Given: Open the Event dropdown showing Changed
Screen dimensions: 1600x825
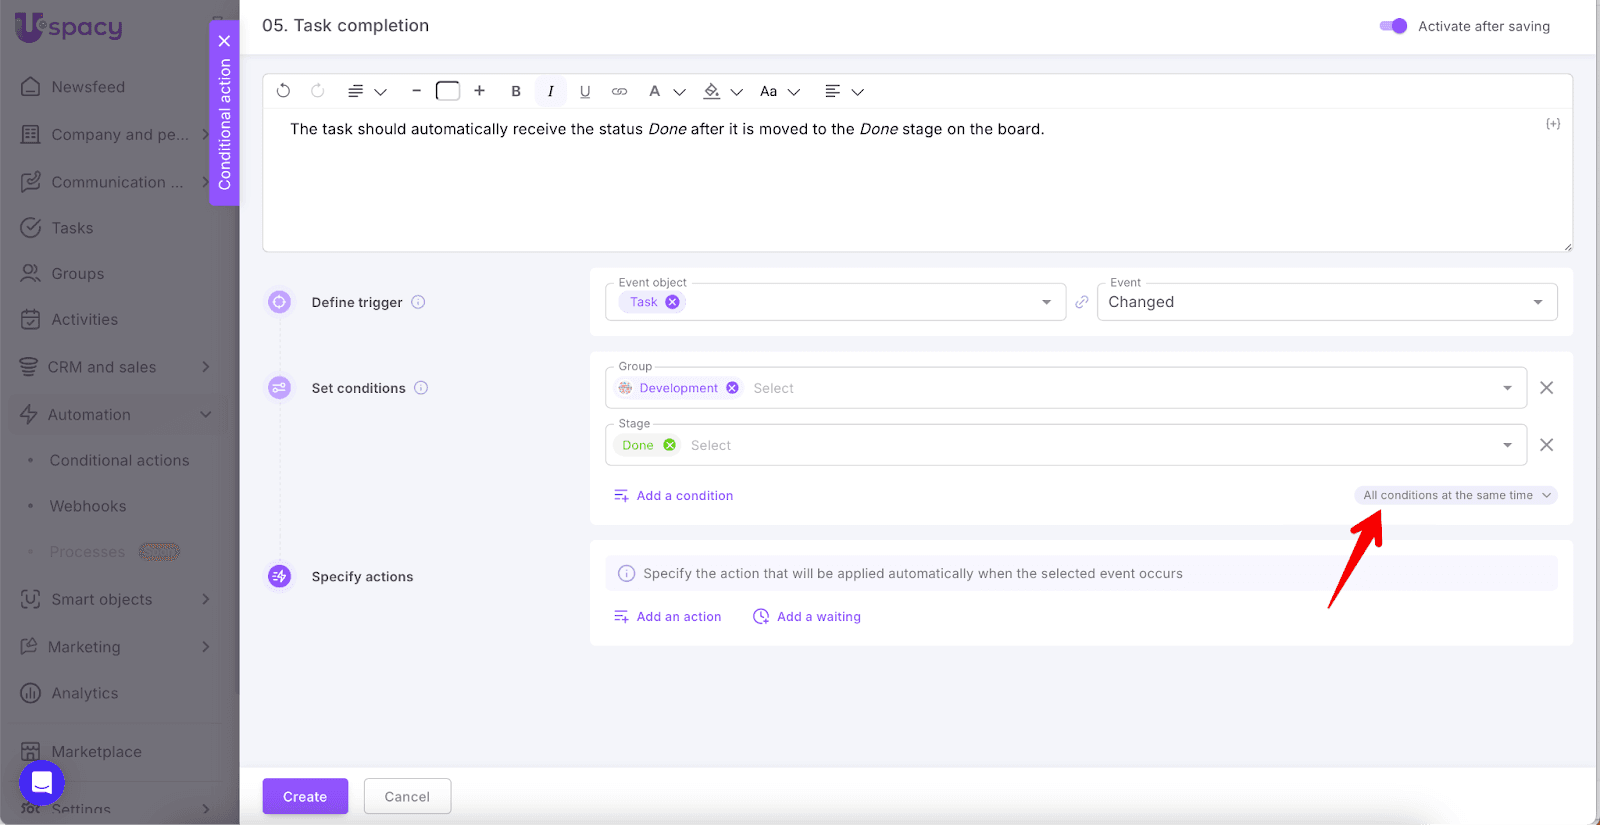Looking at the screenshot, I should click(1326, 302).
